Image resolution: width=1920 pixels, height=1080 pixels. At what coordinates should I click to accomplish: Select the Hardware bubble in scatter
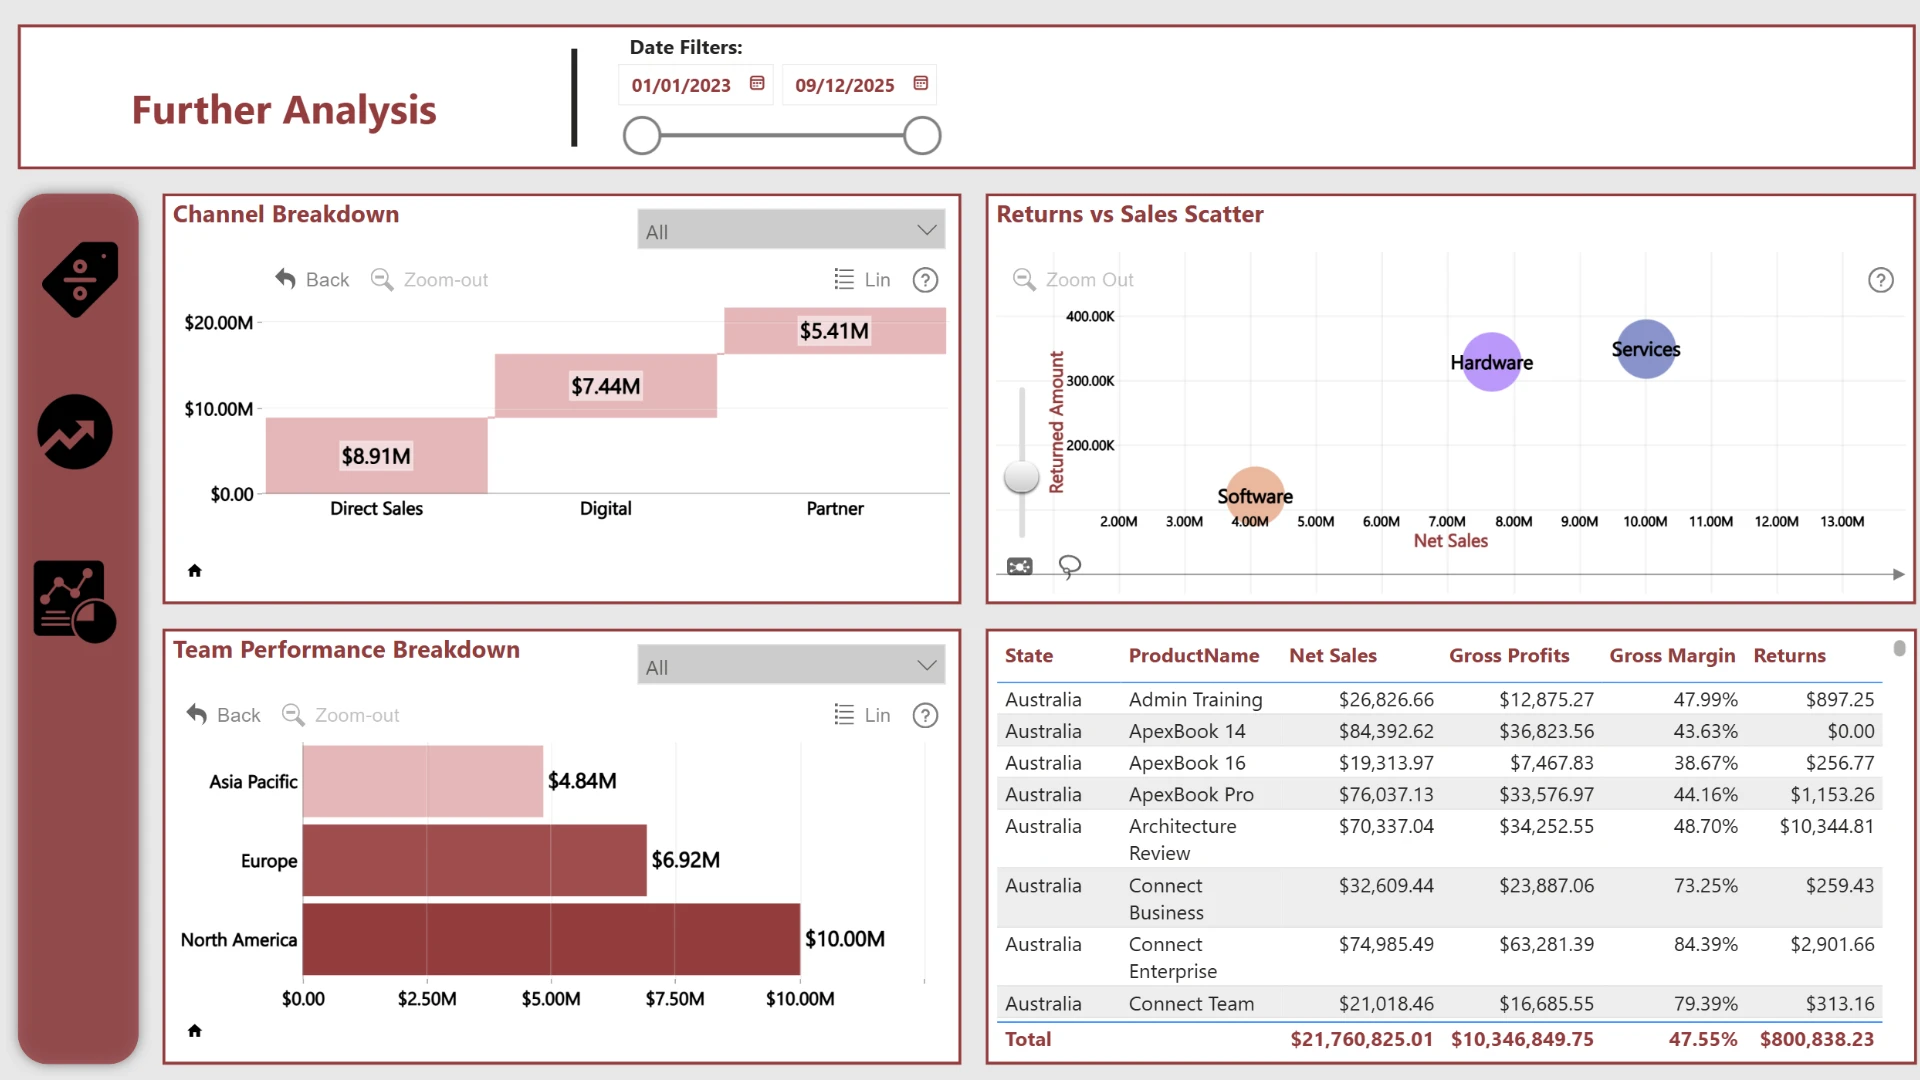[x=1492, y=362]
